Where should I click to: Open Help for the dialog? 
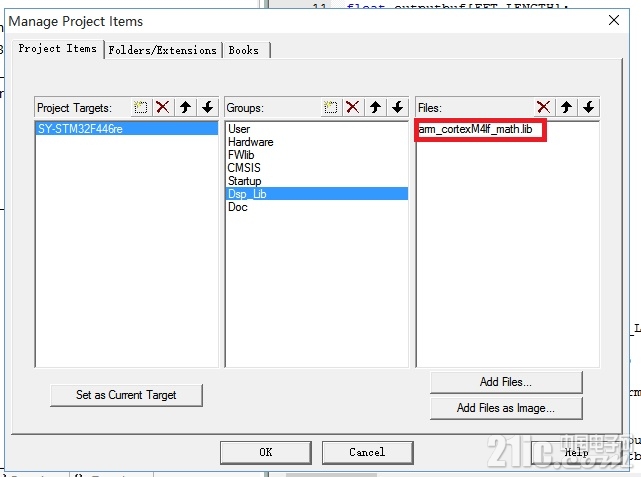click(576, 452)
